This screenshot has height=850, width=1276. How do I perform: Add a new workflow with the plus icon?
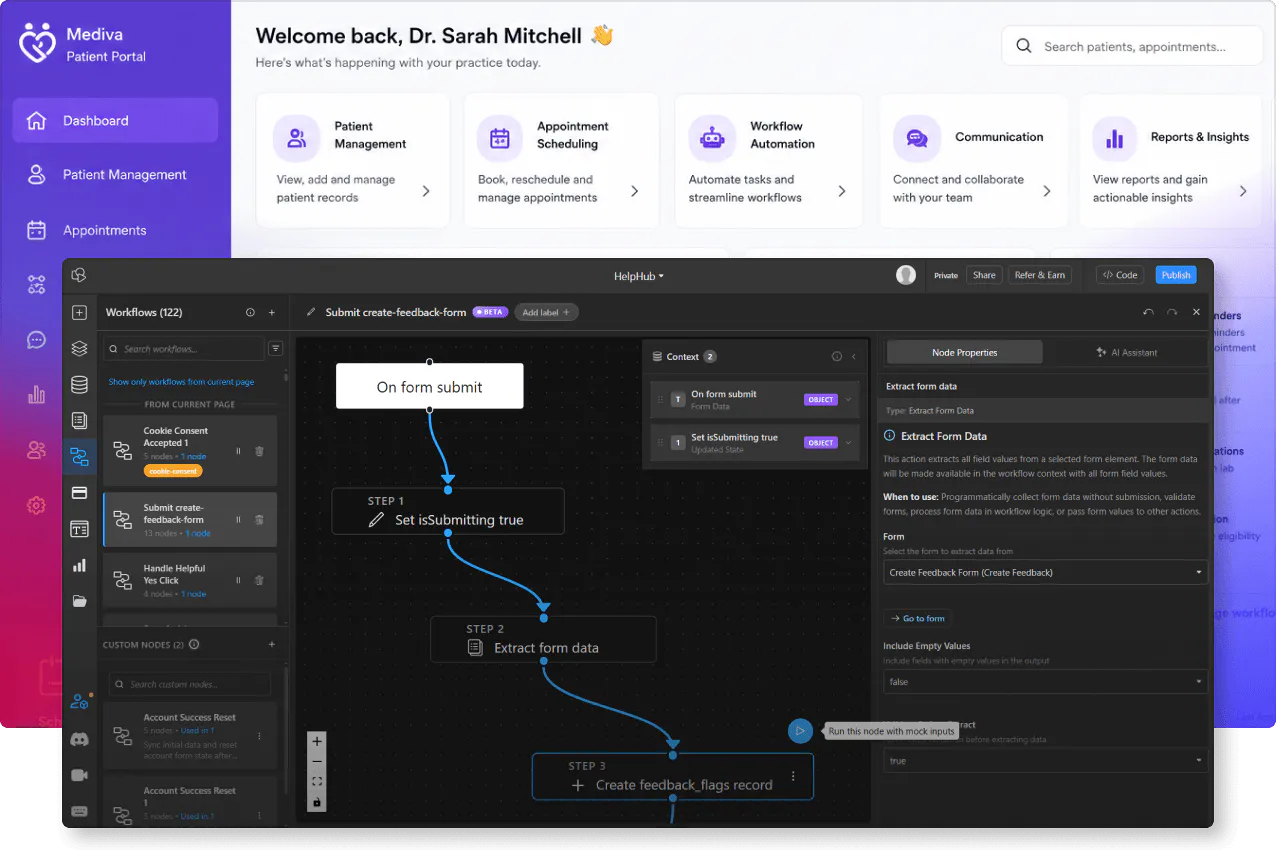point(272,313)
